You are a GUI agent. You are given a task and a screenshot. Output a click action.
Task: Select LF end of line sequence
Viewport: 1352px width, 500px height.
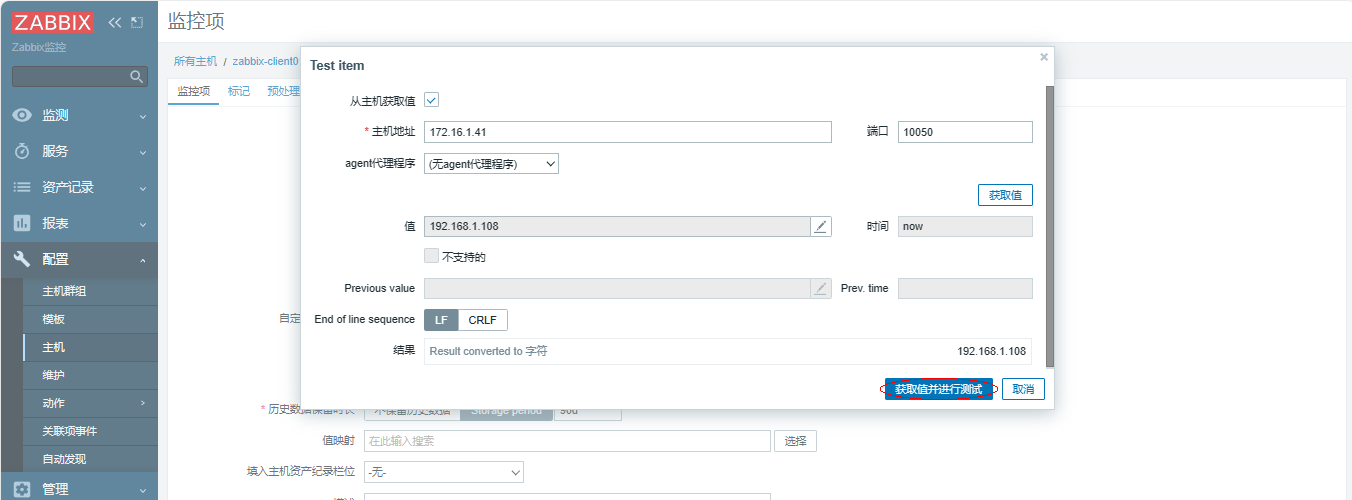[441, 320]
